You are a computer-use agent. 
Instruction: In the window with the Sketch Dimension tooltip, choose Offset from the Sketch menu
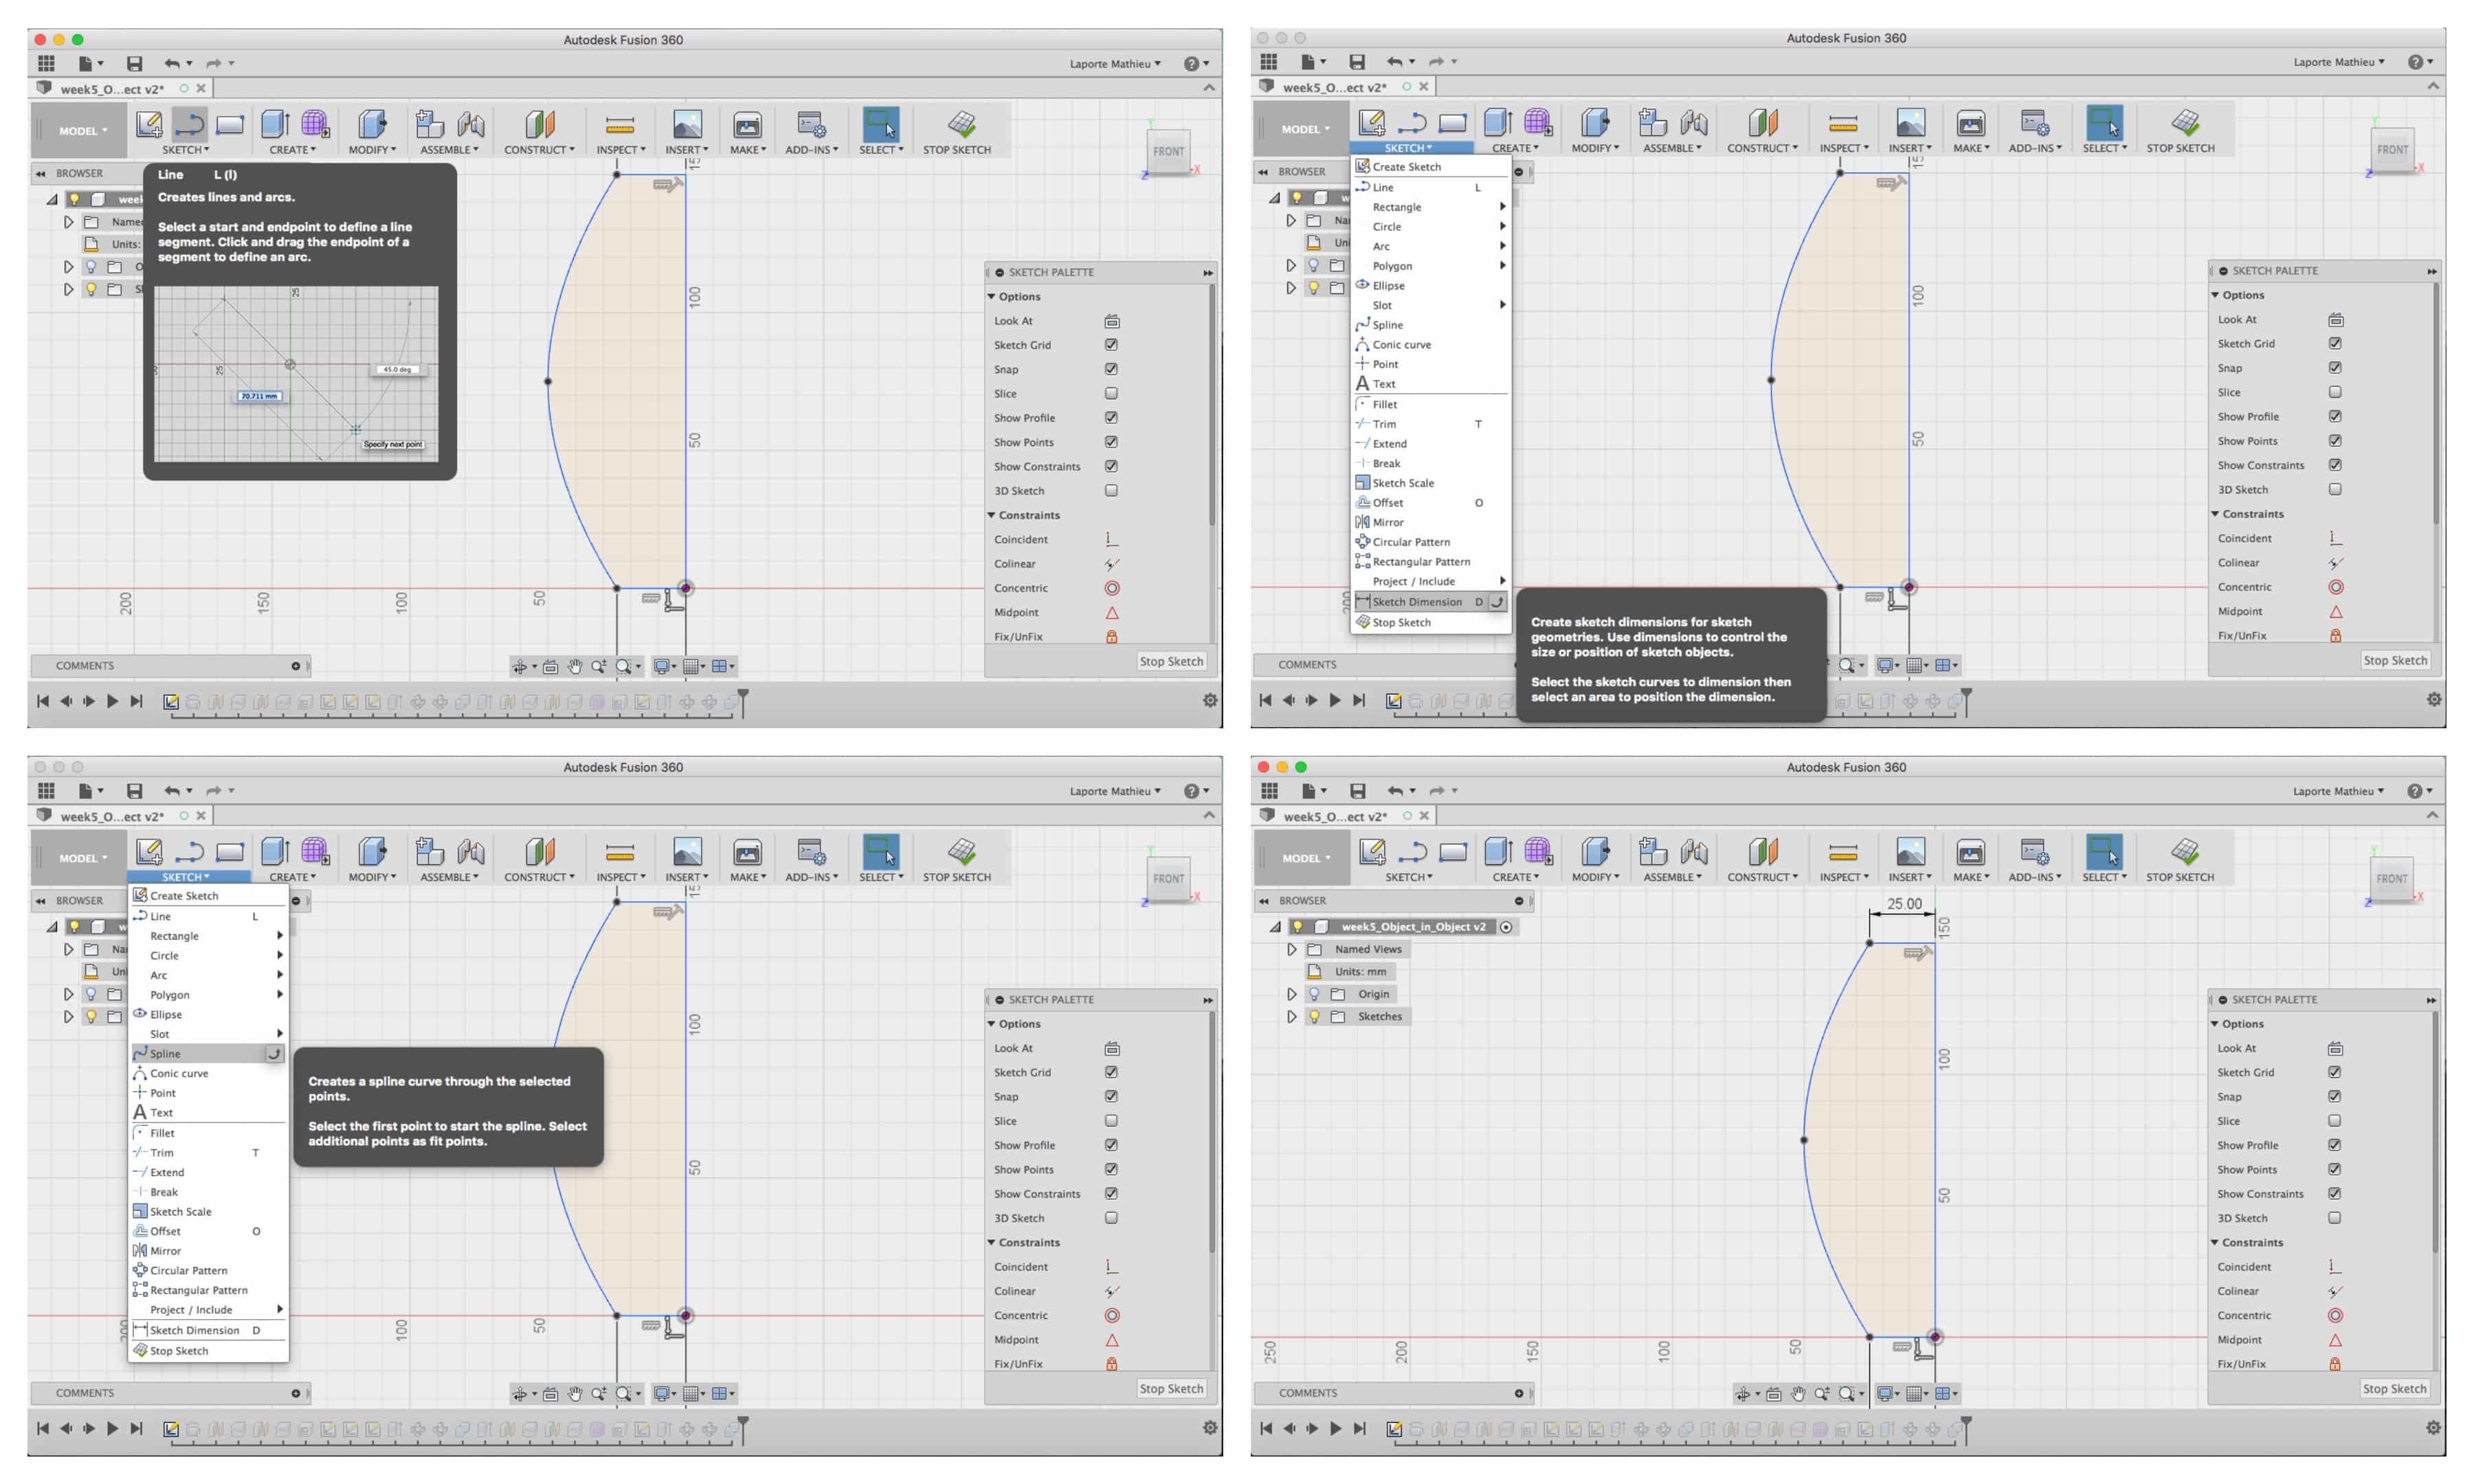coord(1431,503)
